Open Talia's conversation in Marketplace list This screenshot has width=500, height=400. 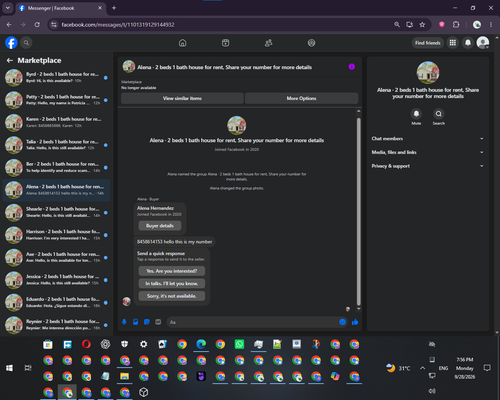point(56,145)
